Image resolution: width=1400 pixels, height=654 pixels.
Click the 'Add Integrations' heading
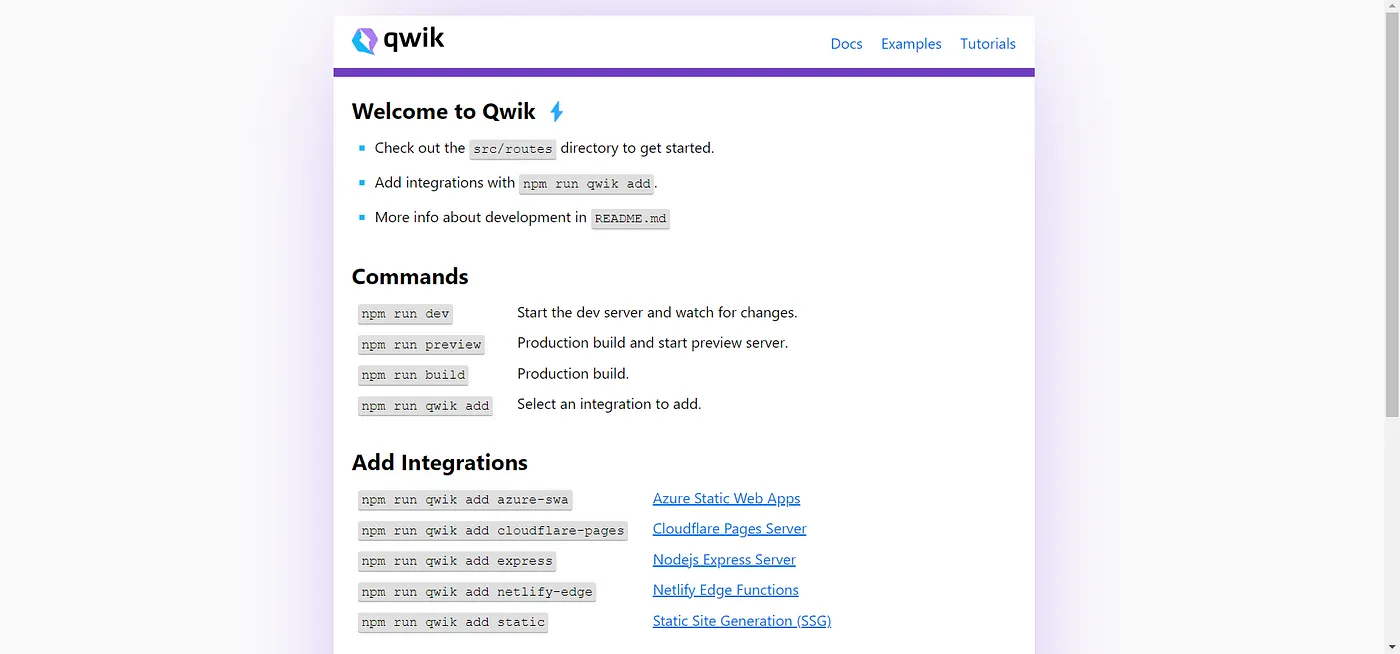(440, 463)
